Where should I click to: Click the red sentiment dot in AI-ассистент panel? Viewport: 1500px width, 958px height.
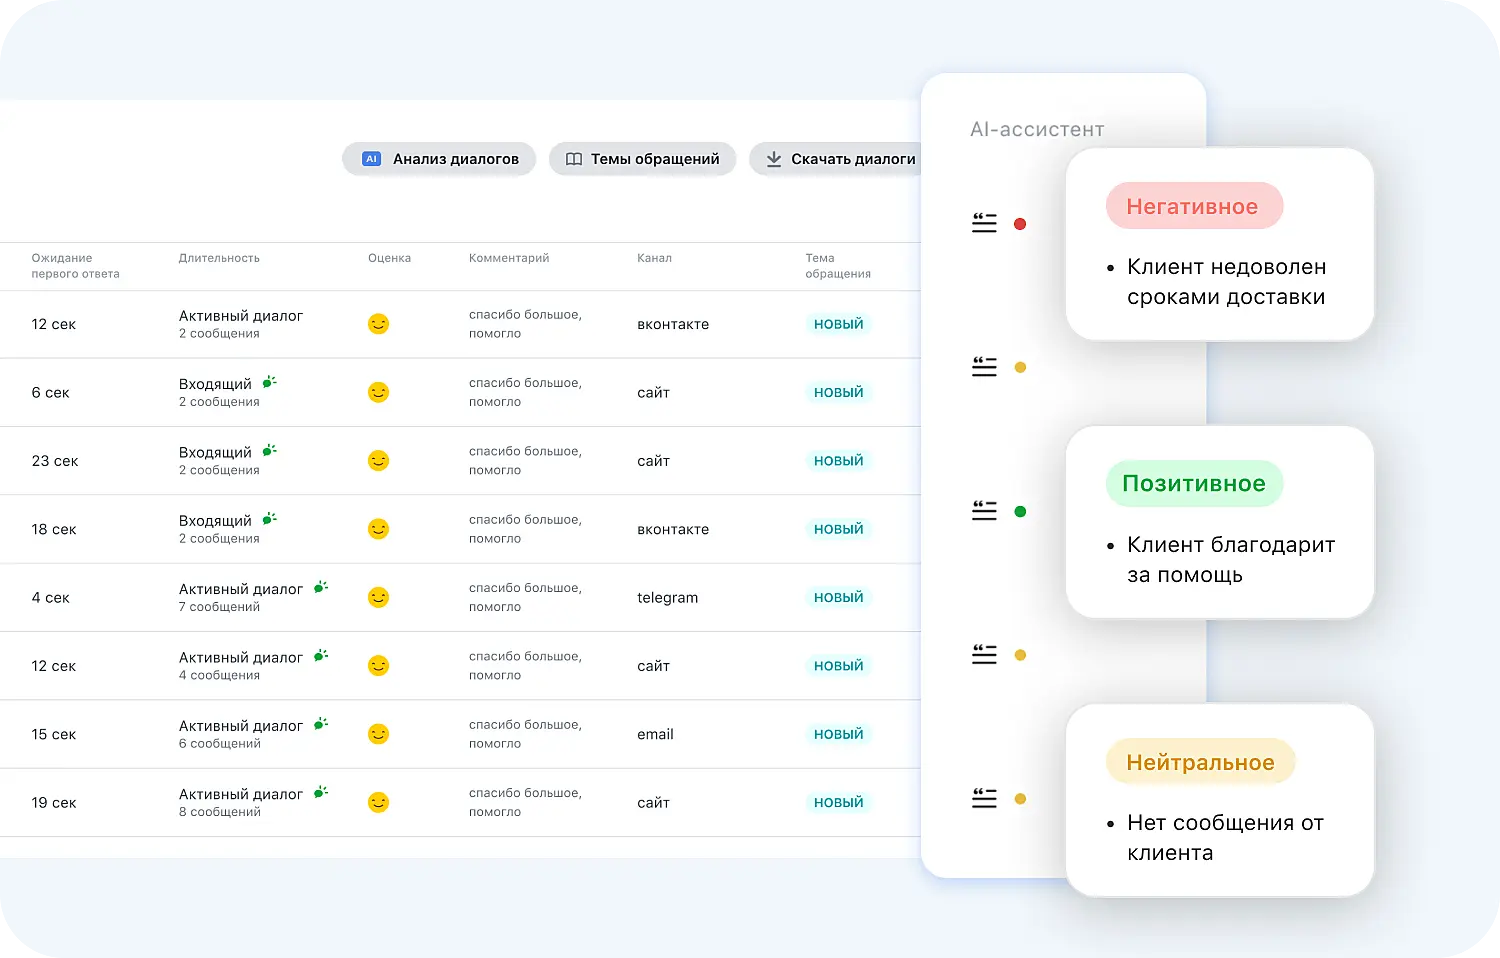[x=1020, y=224]
